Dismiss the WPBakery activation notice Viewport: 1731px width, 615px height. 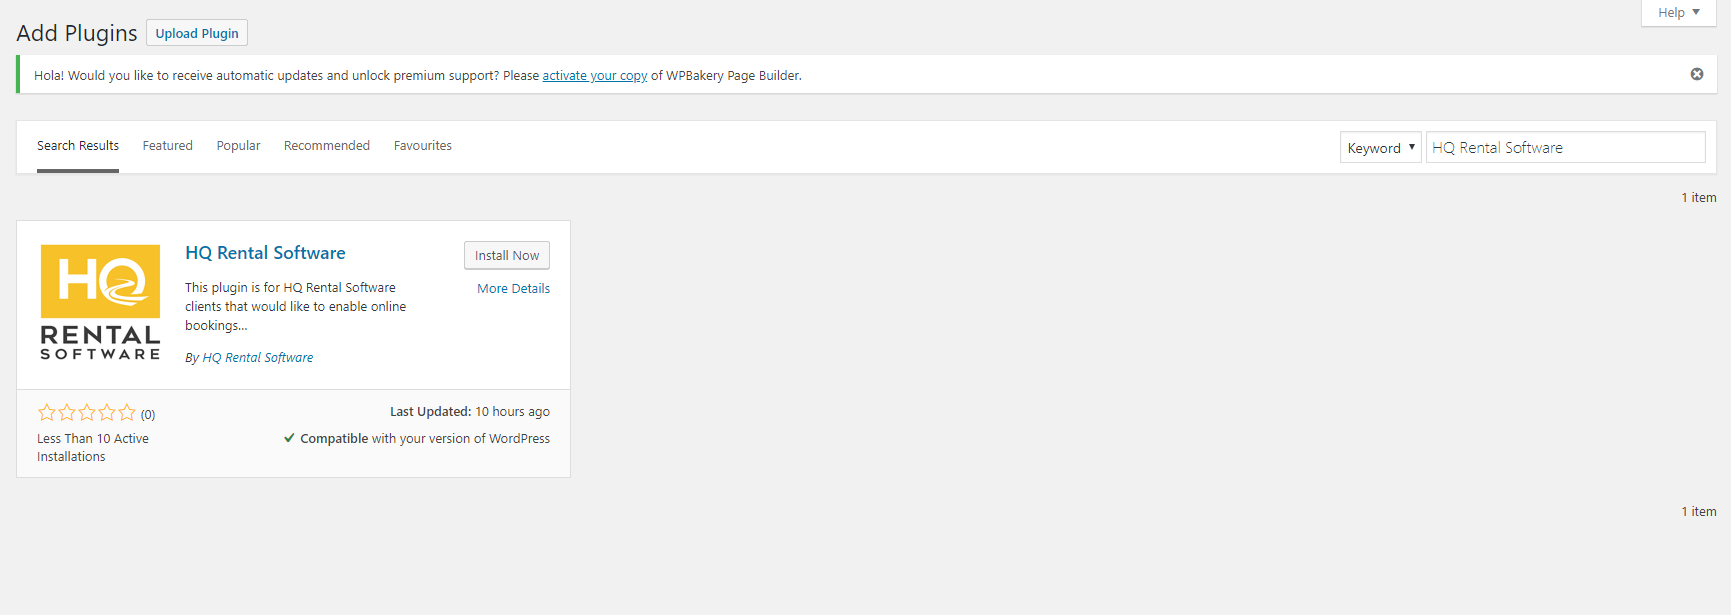(1697, 74)
